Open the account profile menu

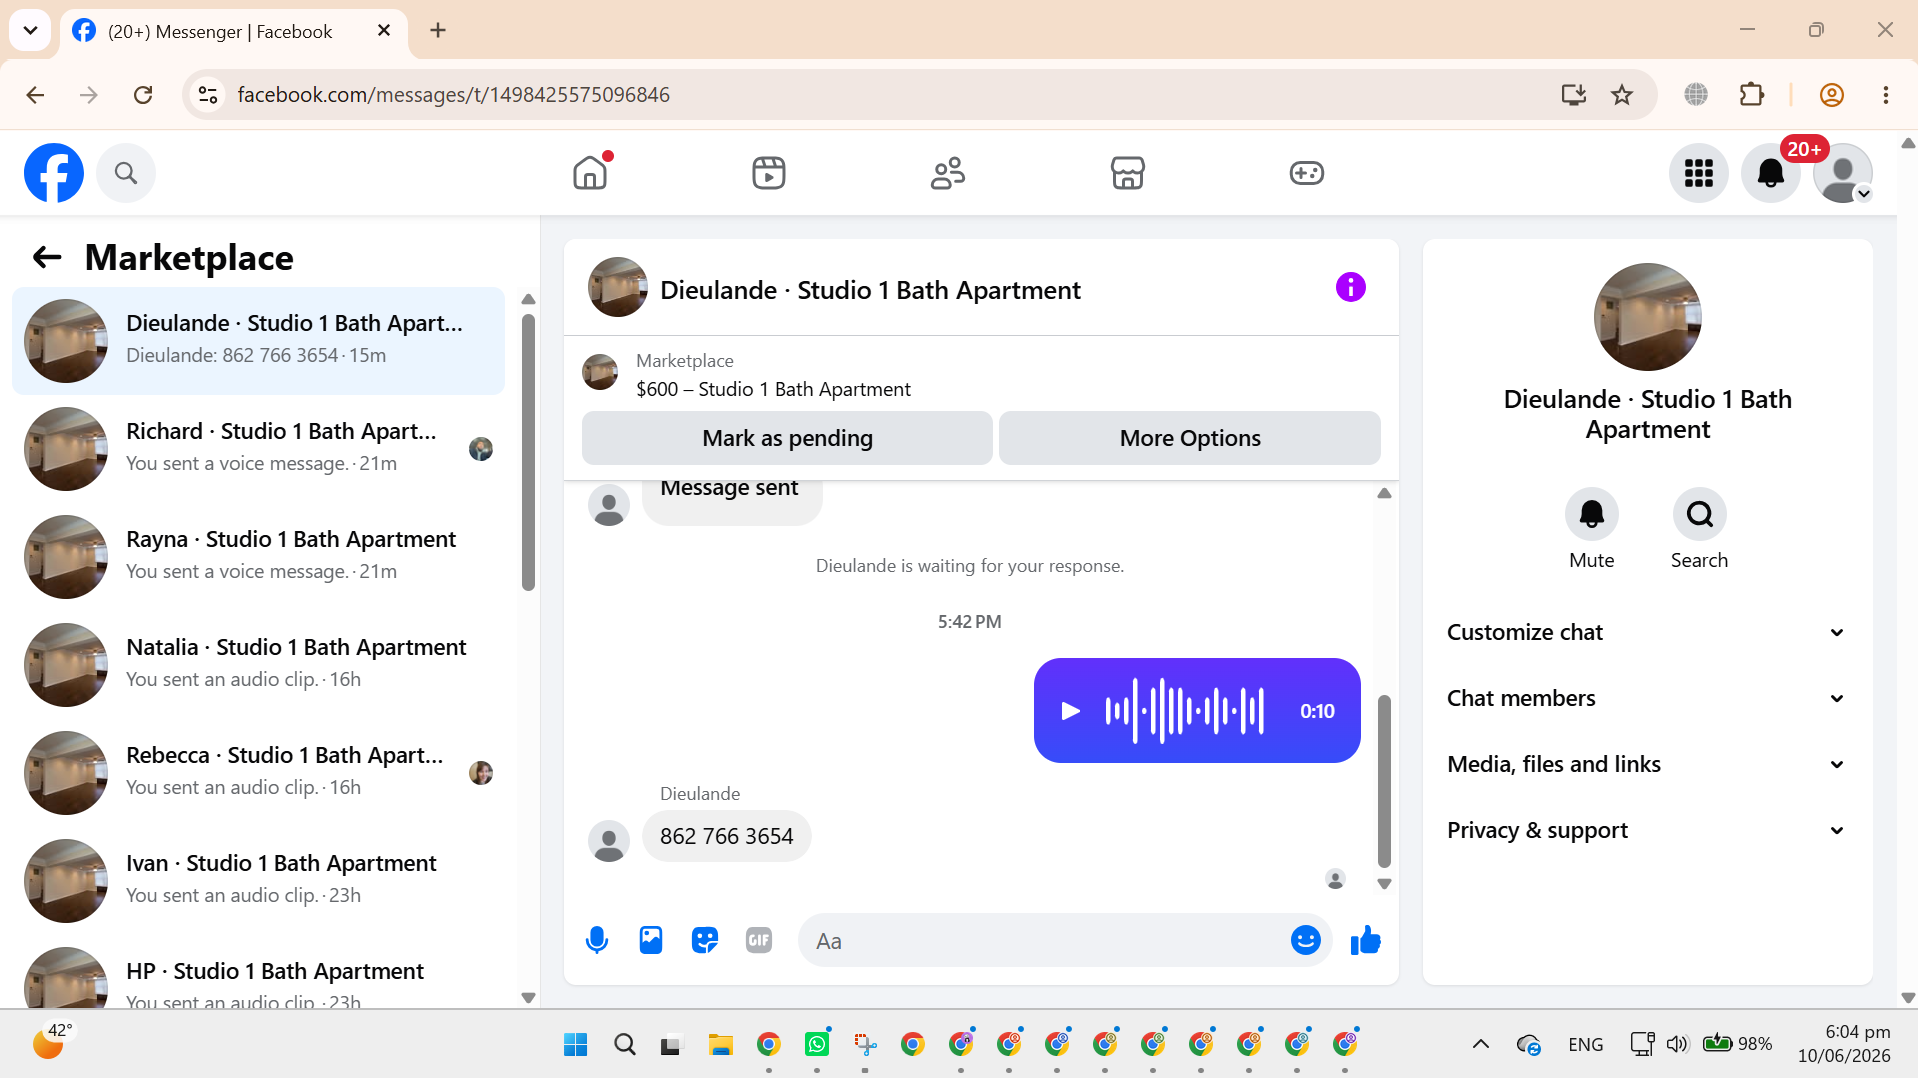point(1842,173)
